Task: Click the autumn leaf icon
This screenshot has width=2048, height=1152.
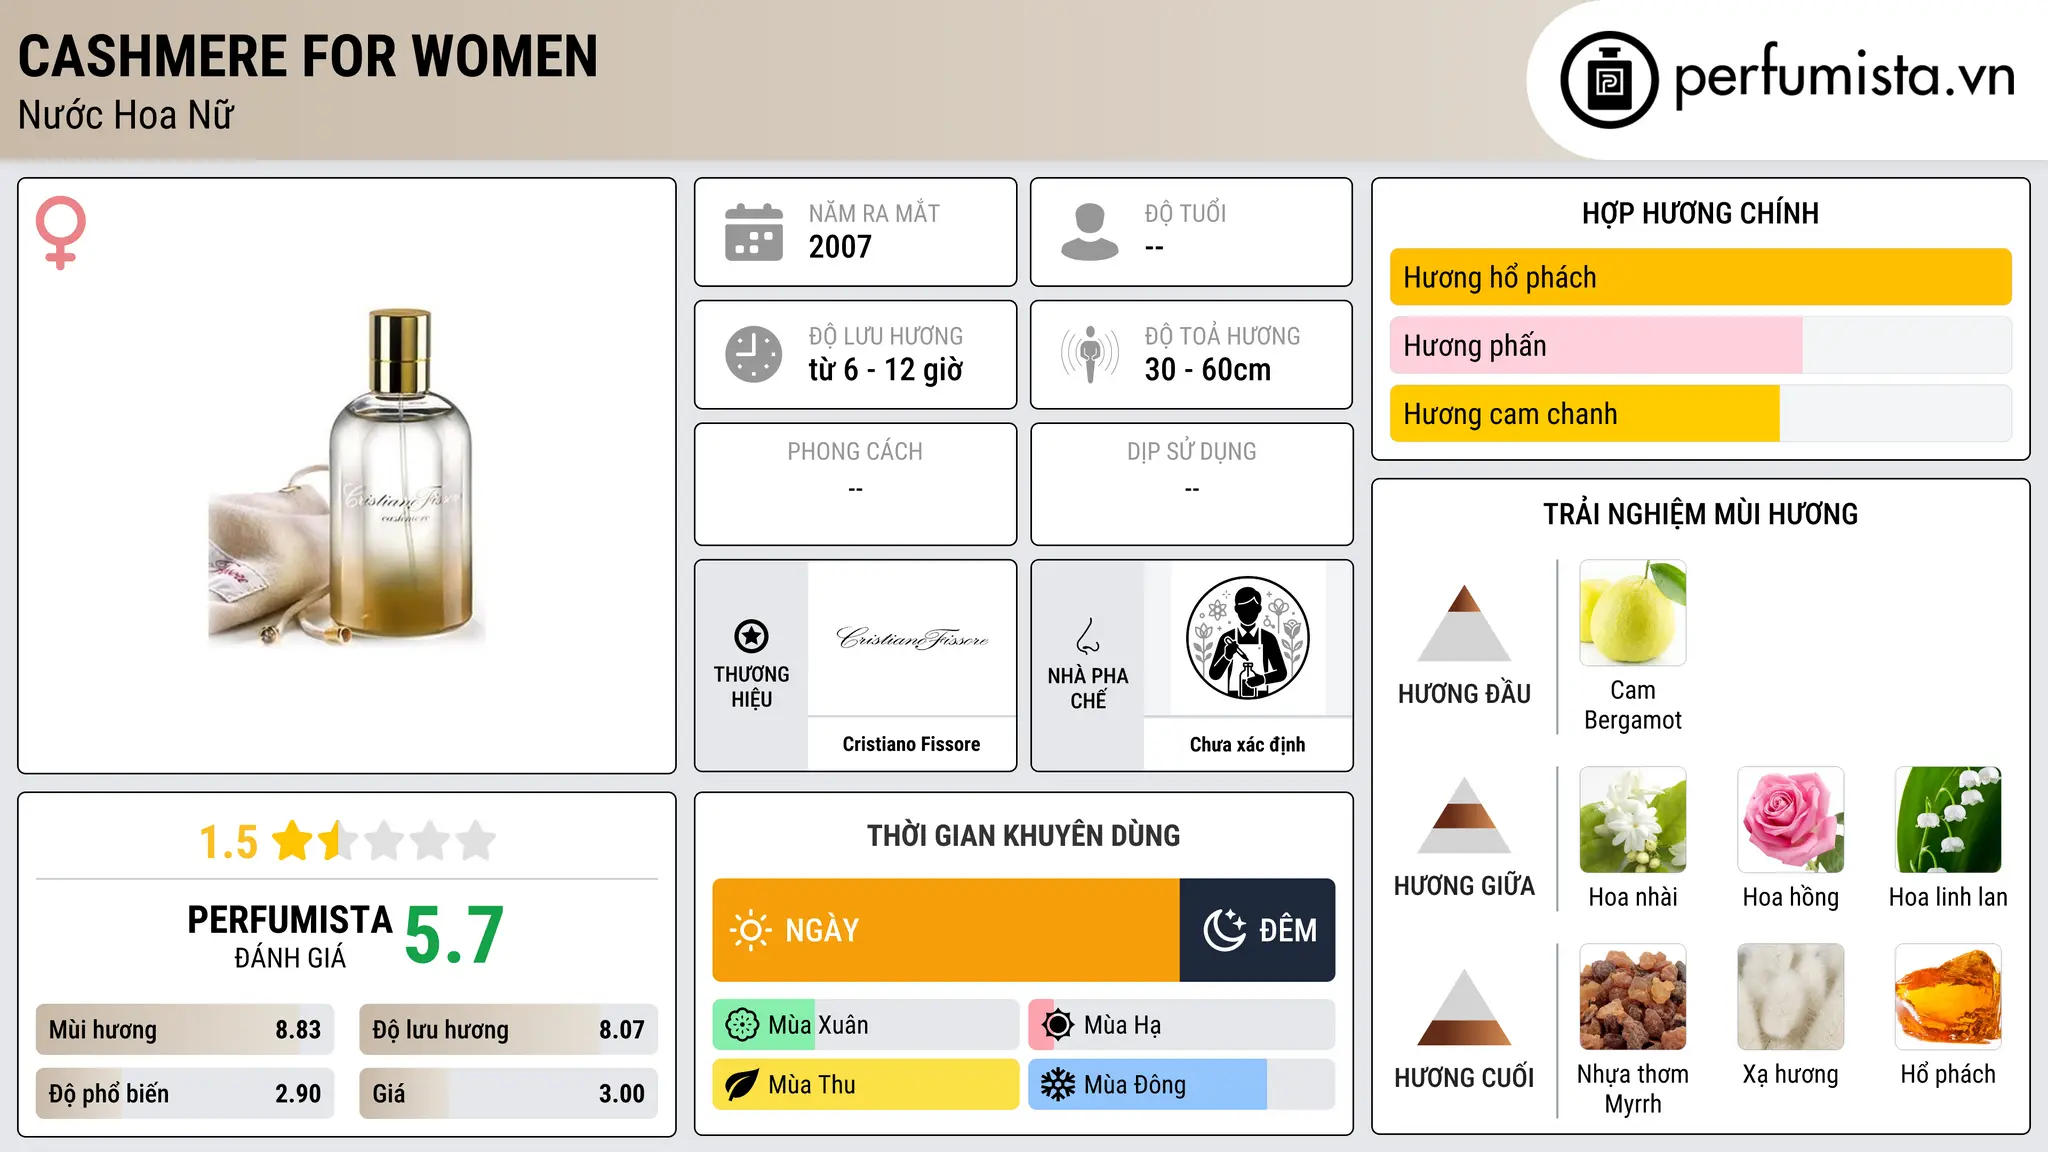Action: tap(742, 1085)
